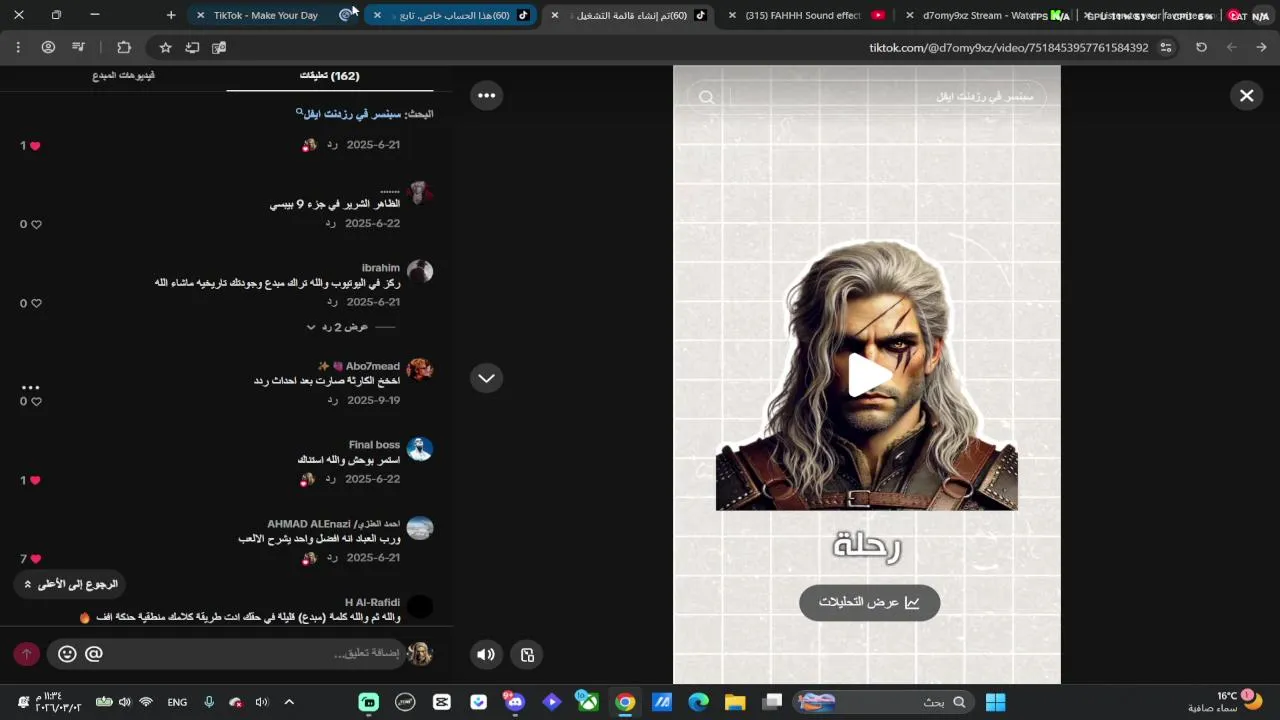The width and height of the screenshot is (1280, 720).
Task: Open Chrome profile icon
Action: coord(48,47)
